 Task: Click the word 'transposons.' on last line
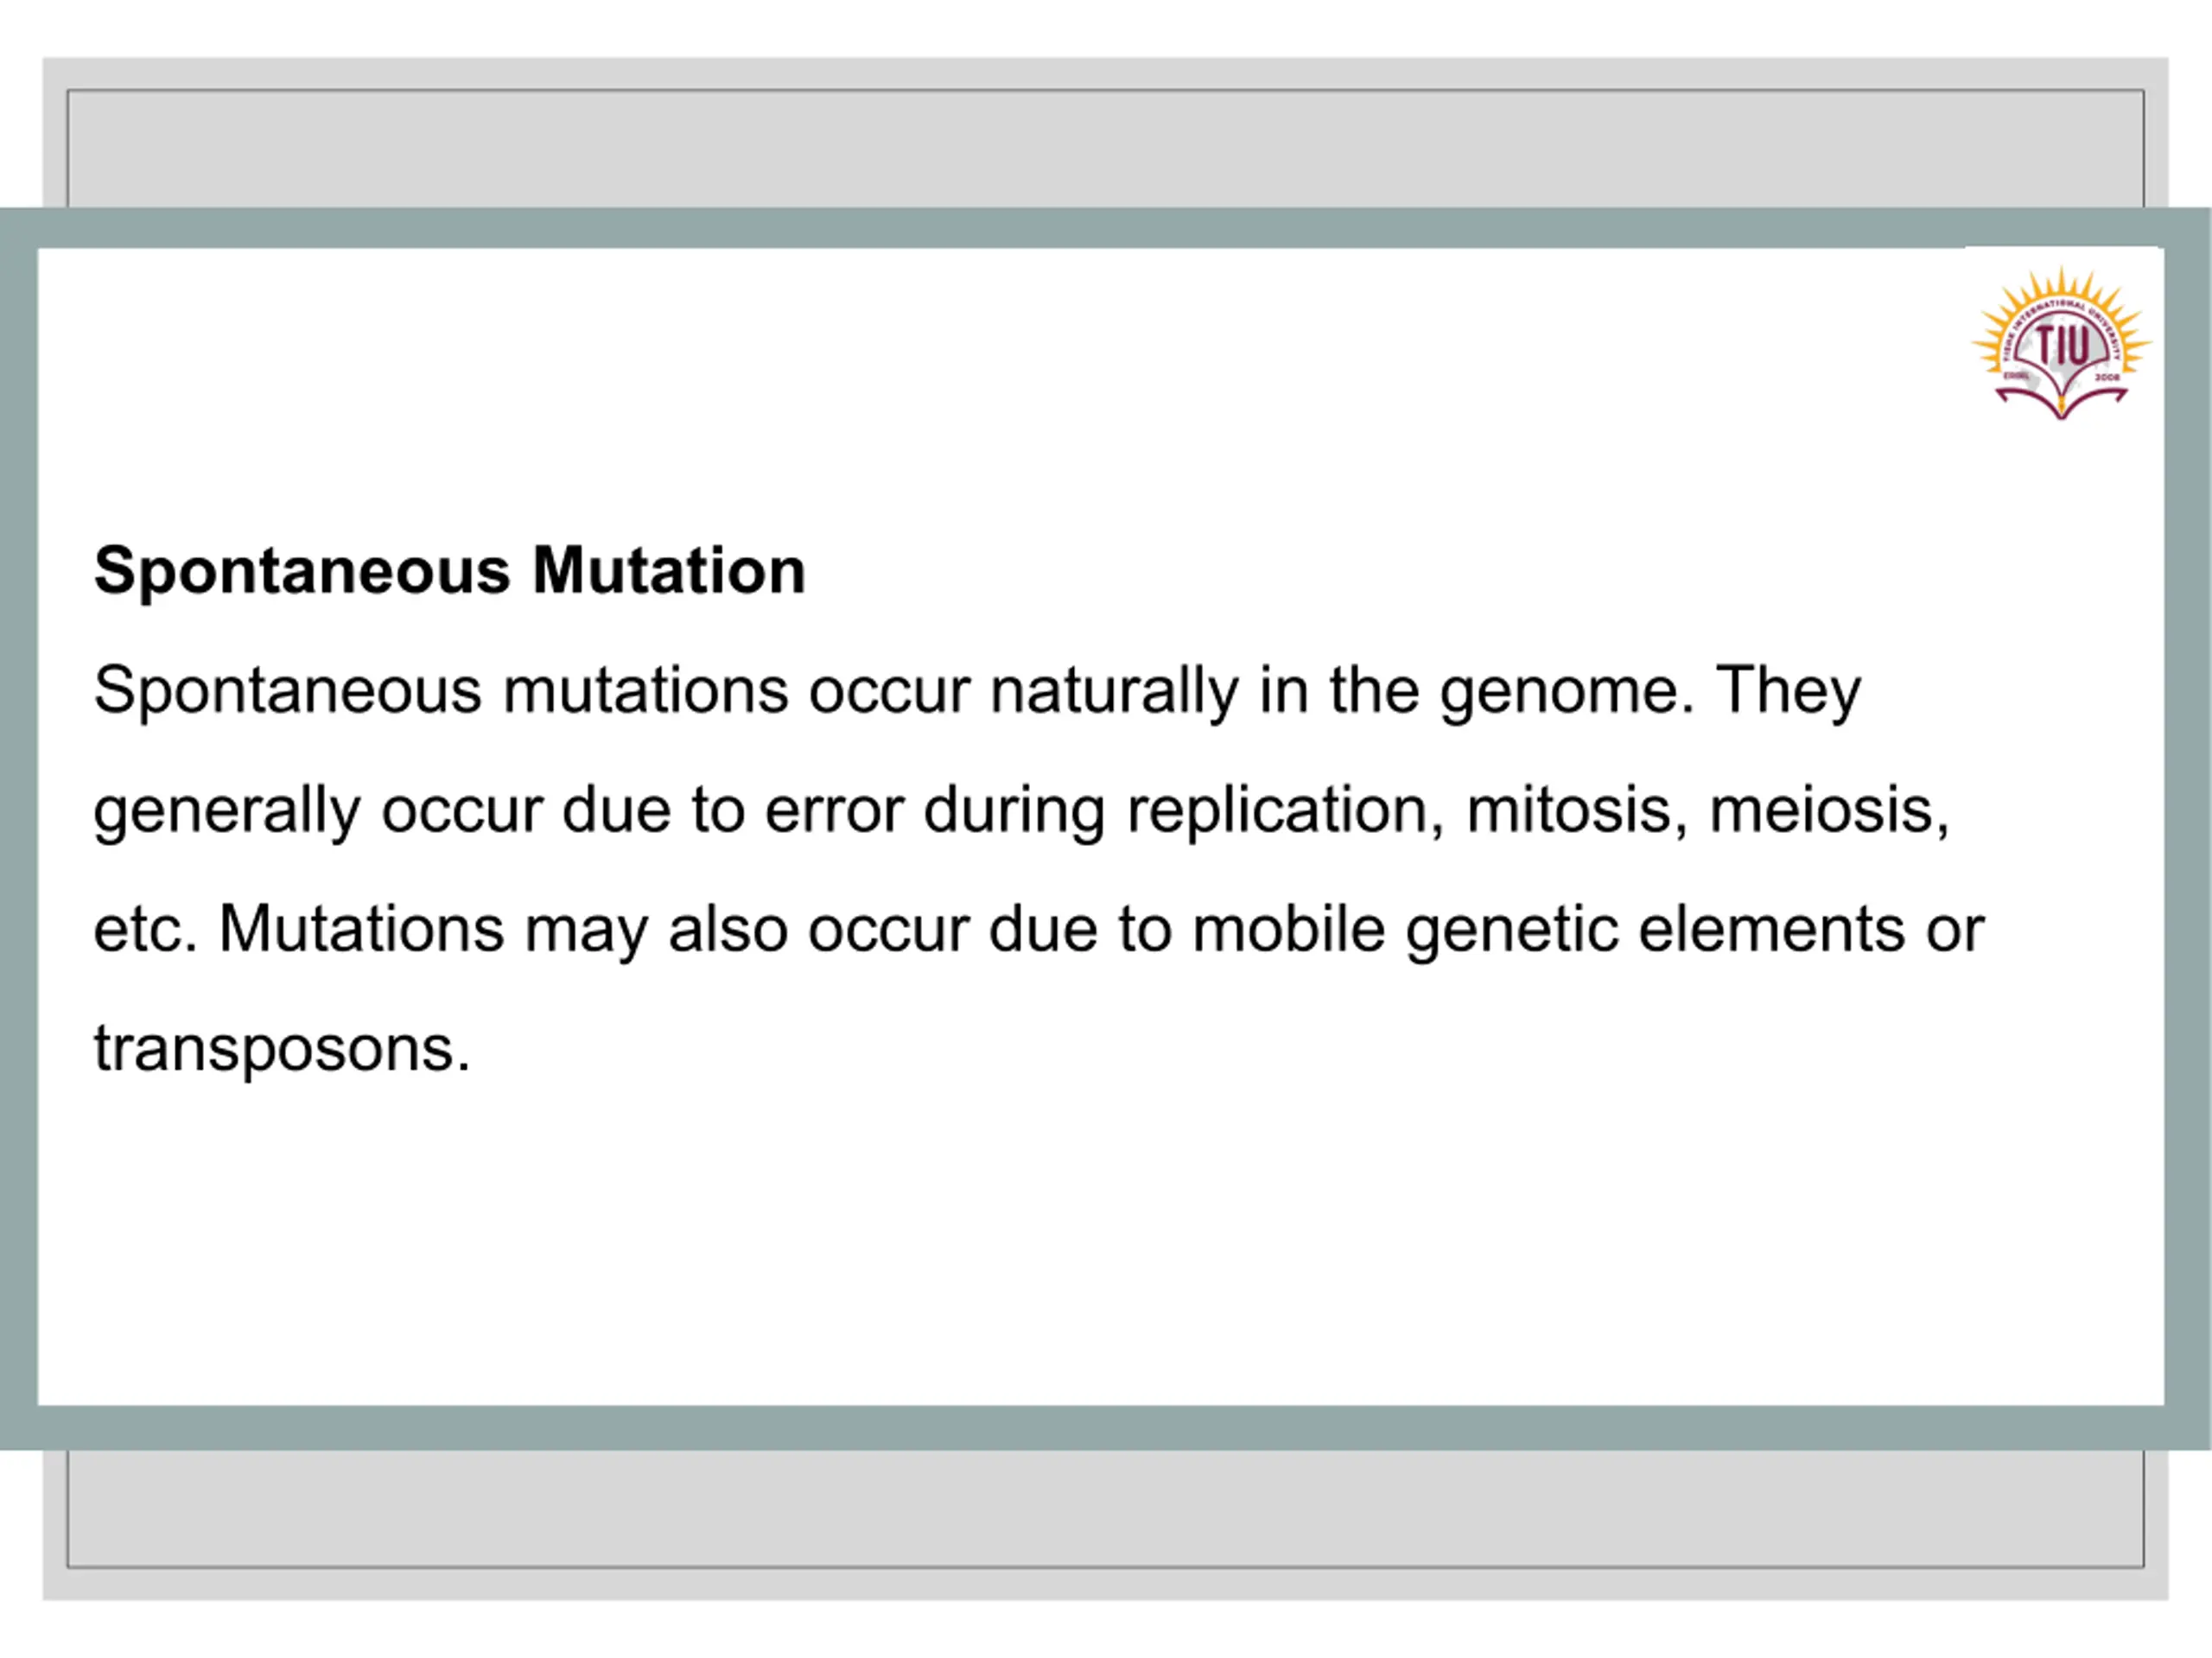281,1050
